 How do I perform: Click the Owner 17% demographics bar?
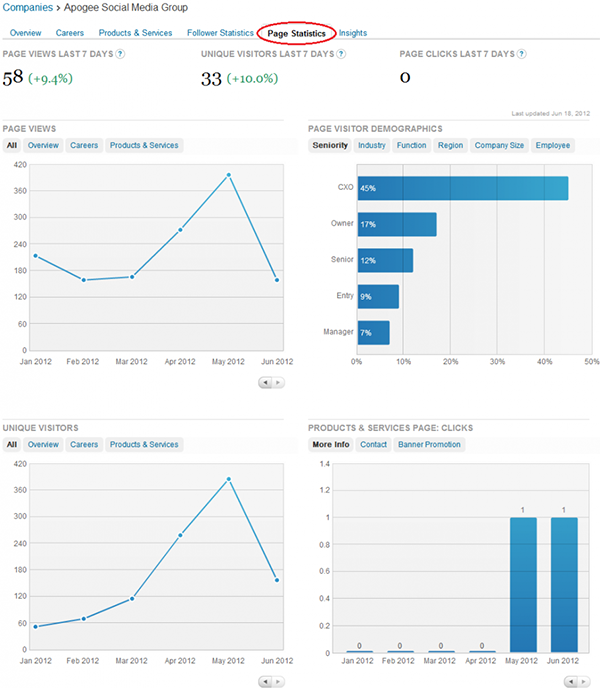397,224
